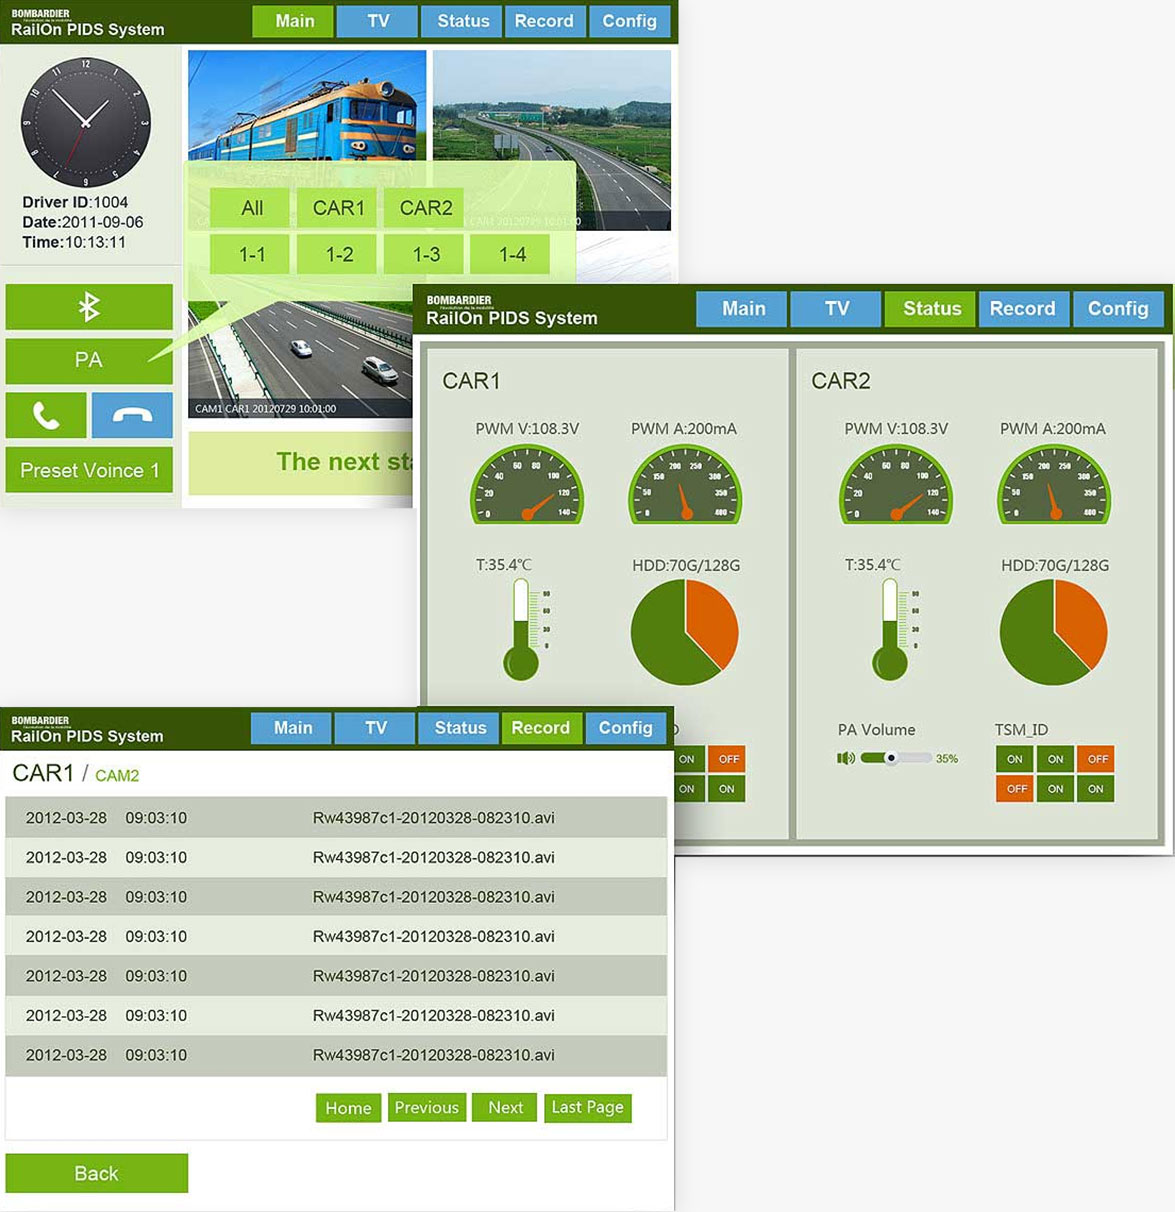Click the speaker icon beside CAR2 PA Volume
1175x1212 pixels.
pyautogui.click(x=846, y=758)
